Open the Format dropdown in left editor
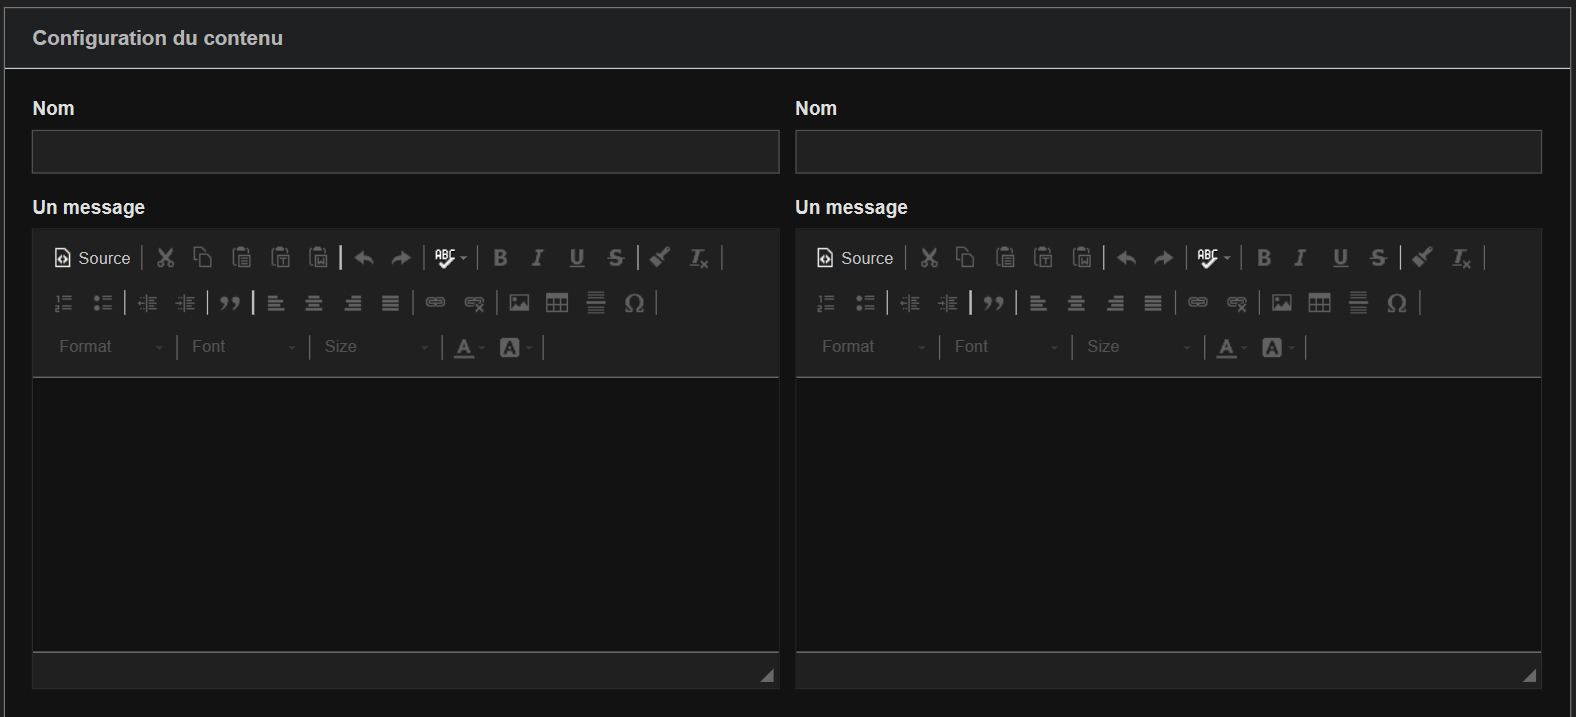 110,347
